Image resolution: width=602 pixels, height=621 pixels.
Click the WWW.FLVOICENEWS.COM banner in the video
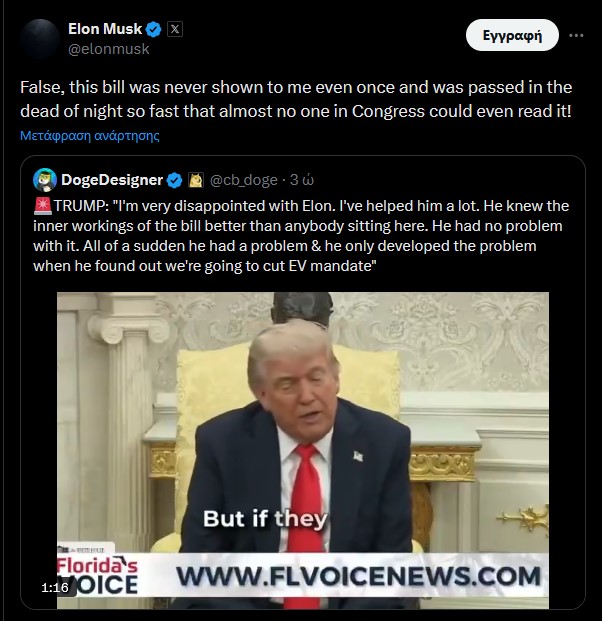coord(358,576)
